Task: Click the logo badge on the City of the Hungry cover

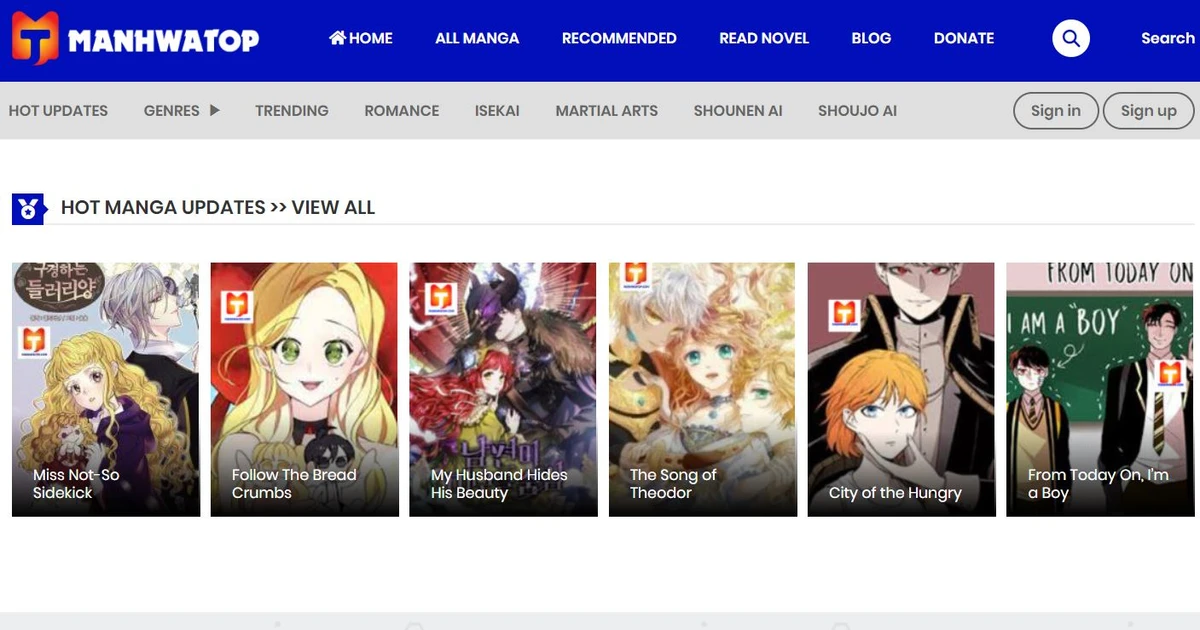Action: [x=843, y=312]
